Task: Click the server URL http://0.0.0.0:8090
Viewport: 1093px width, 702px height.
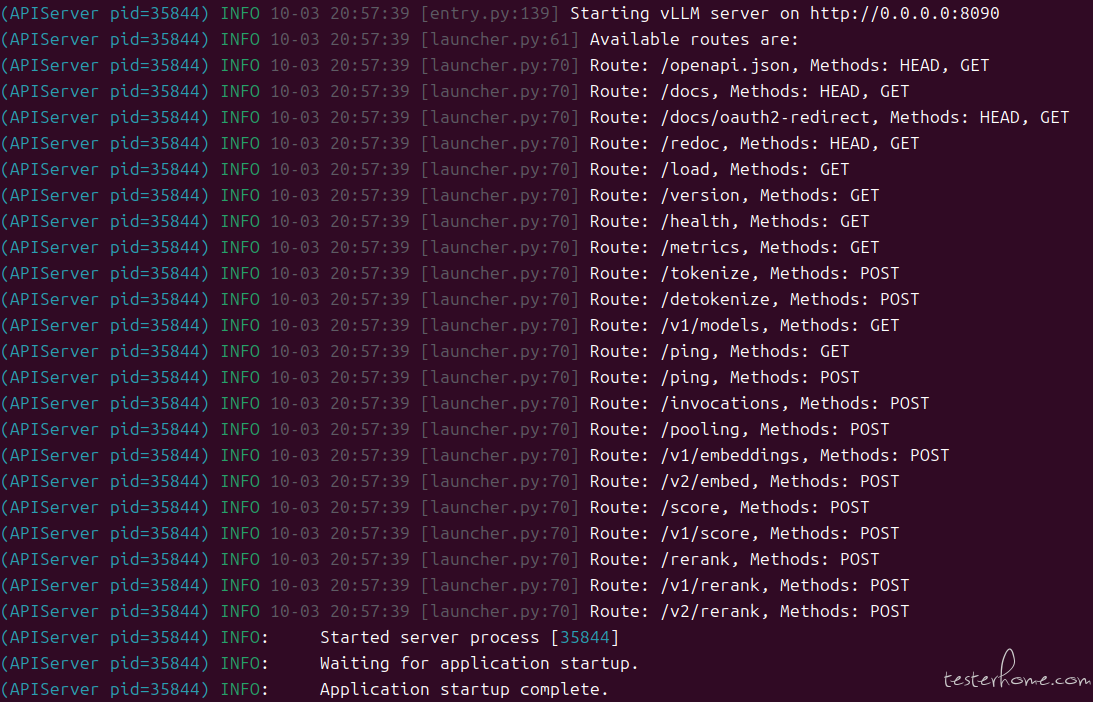Action: click(905, 13)
